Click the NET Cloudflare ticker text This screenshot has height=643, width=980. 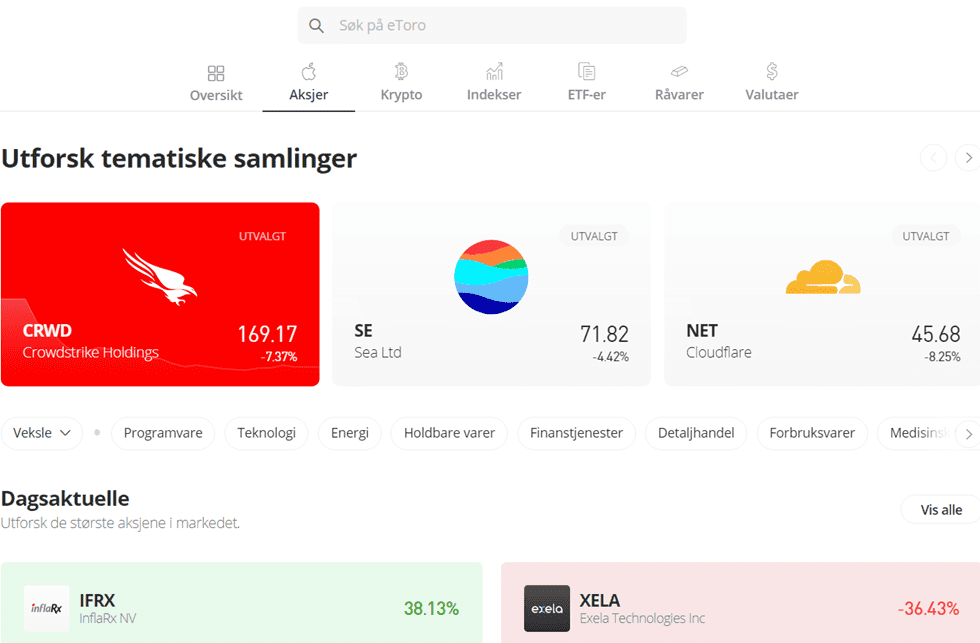click(x=702, y=331)
